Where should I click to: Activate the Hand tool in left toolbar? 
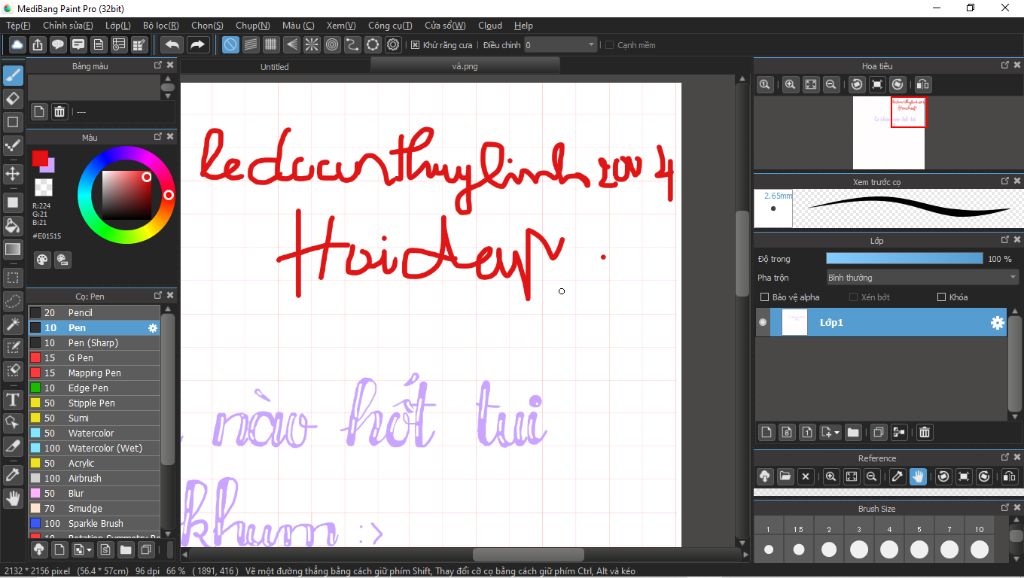coord(12,499)
